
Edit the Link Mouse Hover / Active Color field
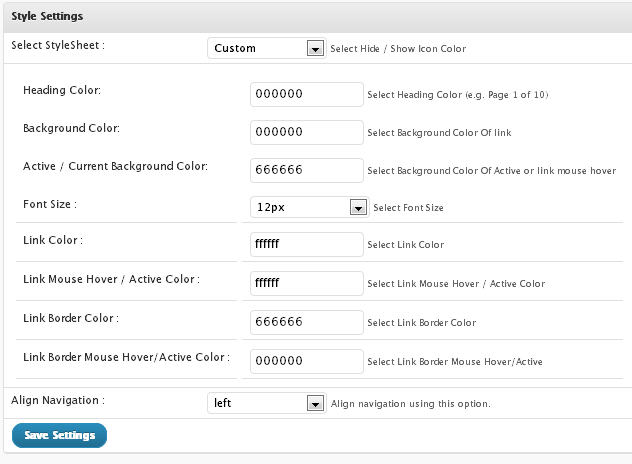[x=307, y=283]
